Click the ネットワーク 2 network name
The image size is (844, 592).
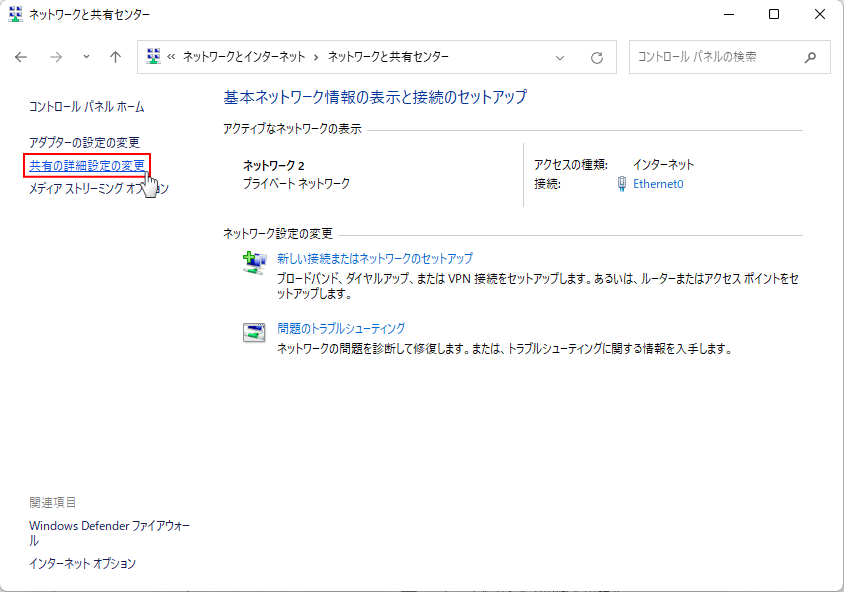273,165
